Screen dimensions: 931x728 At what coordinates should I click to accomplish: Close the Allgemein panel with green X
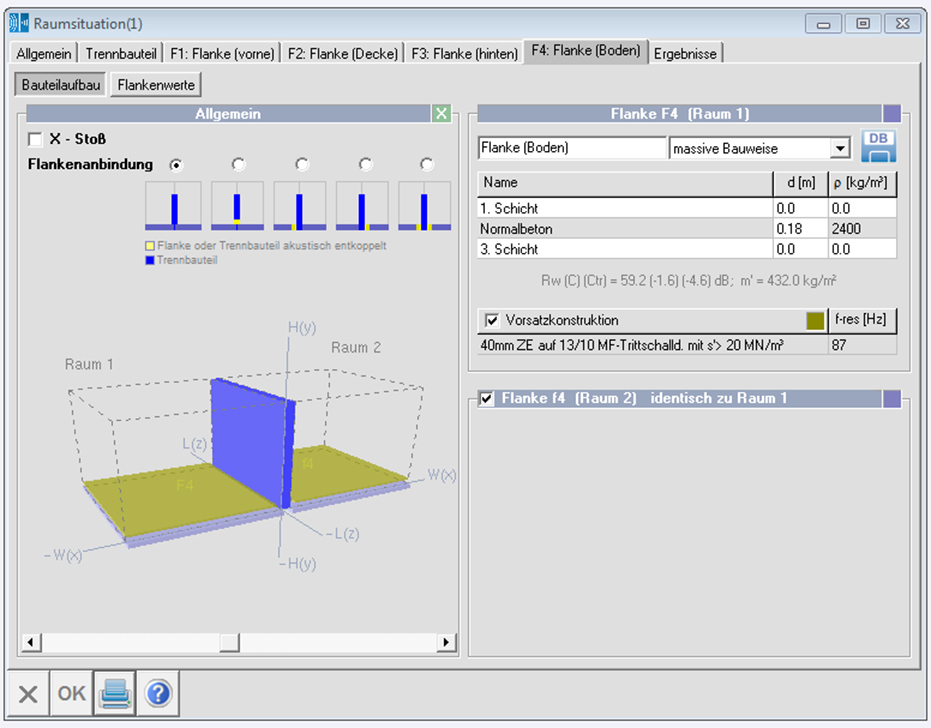[x=442, y=114]
